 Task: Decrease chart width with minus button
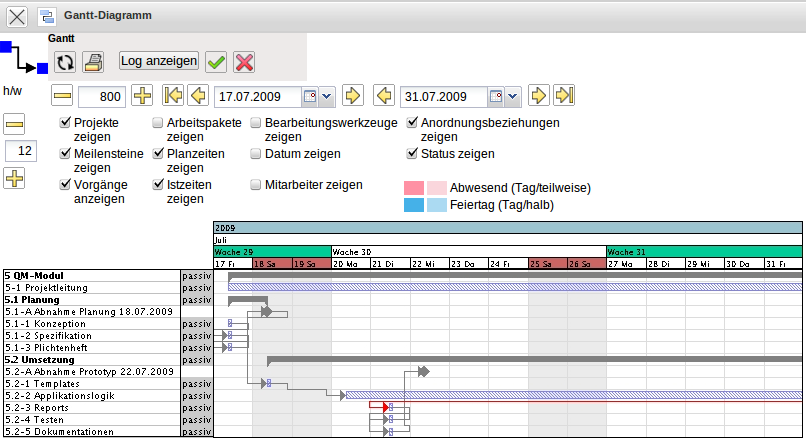tap(63, 96)
